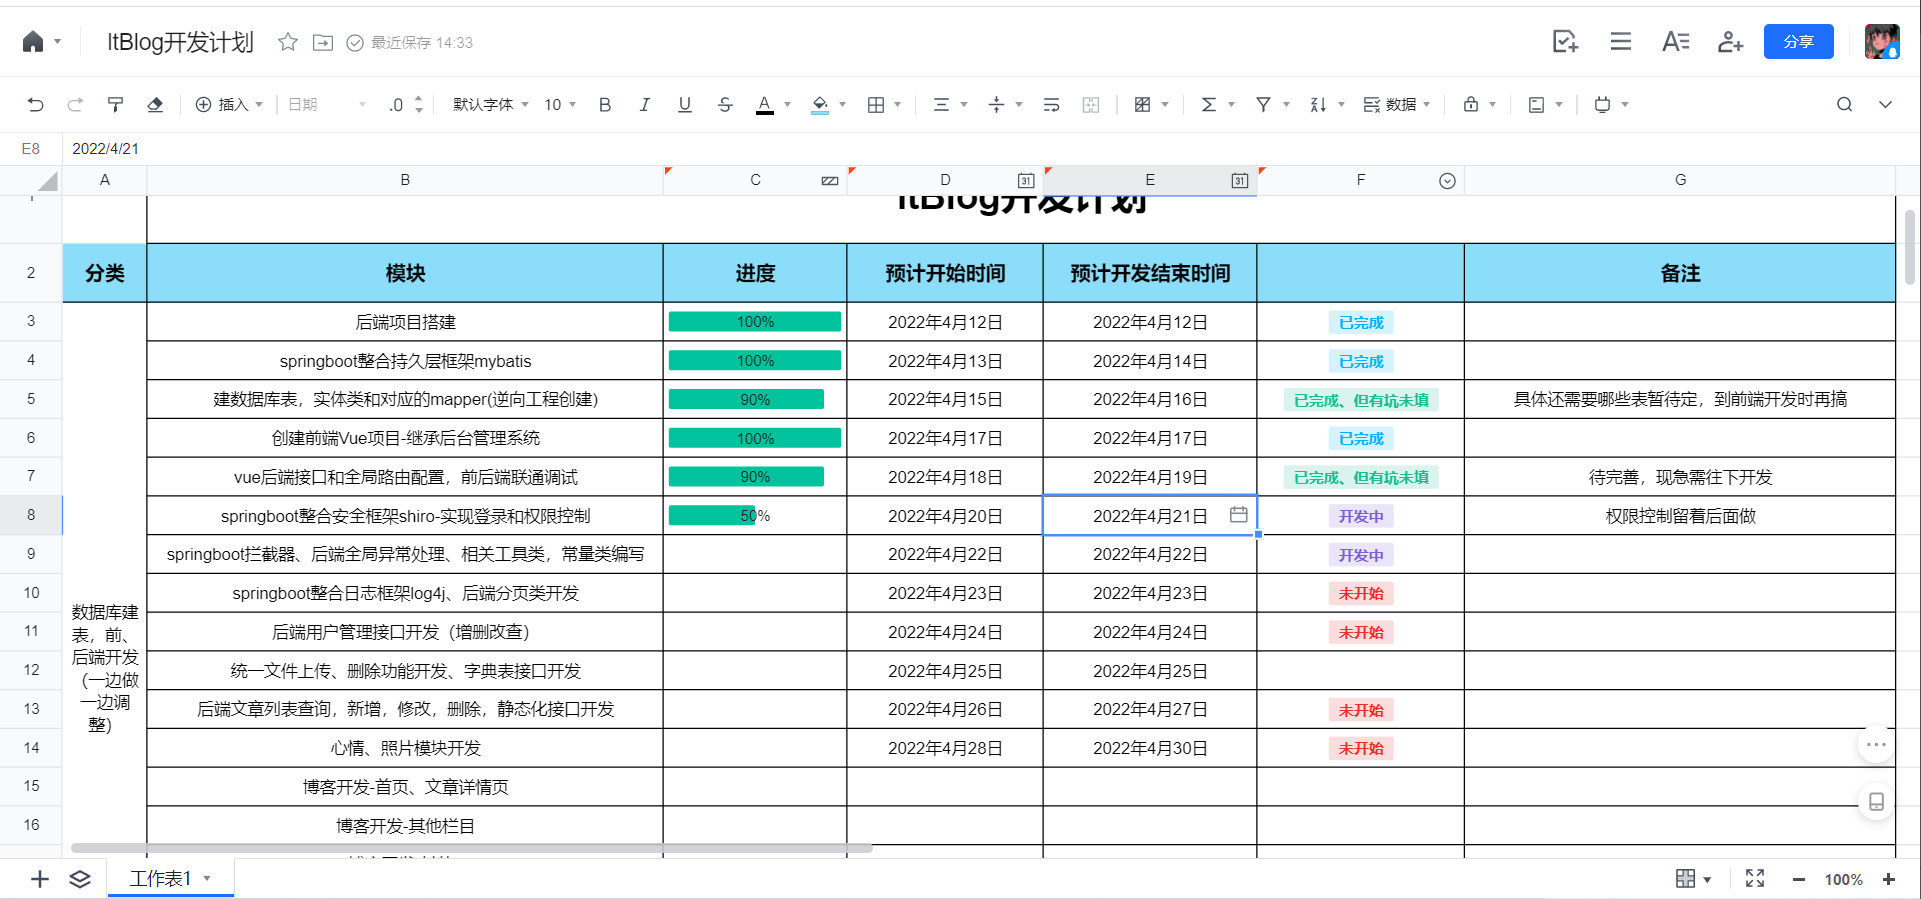Increase decimal places stepper arrow
The height and width of the screenshot is (899, 1921).
click(x=418, y=98)
